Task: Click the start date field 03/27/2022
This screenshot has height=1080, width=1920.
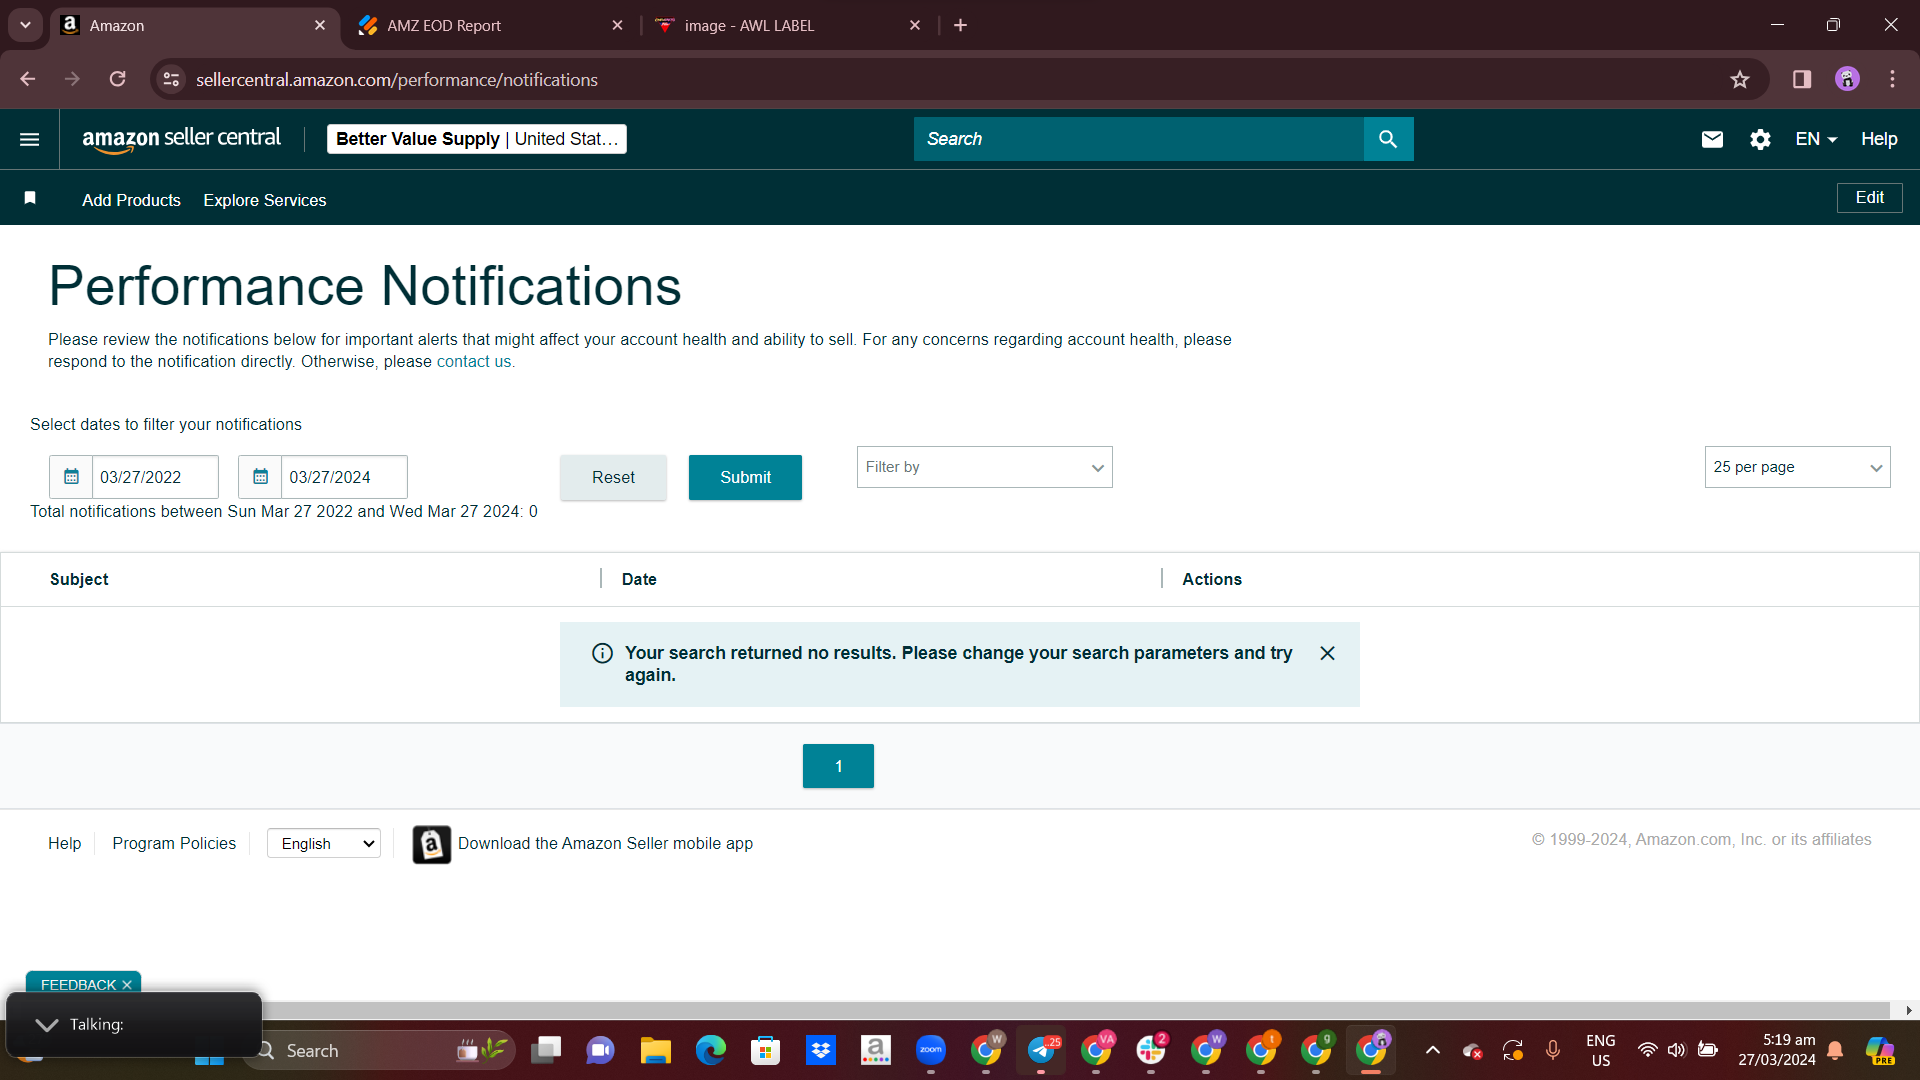Action: tap(155, 477)
